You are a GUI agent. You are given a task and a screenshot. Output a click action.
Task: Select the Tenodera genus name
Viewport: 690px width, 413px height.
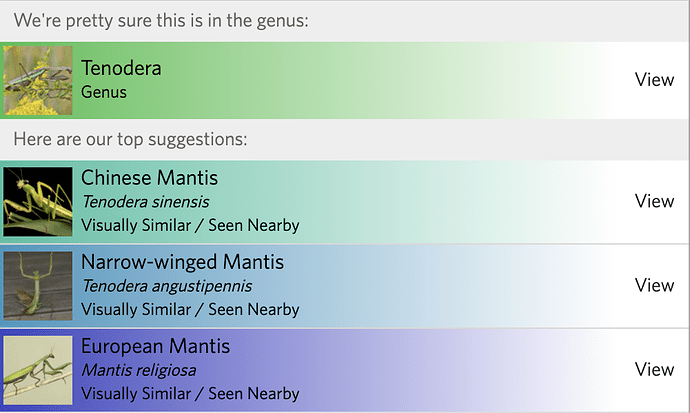click(x=121, y=69)
